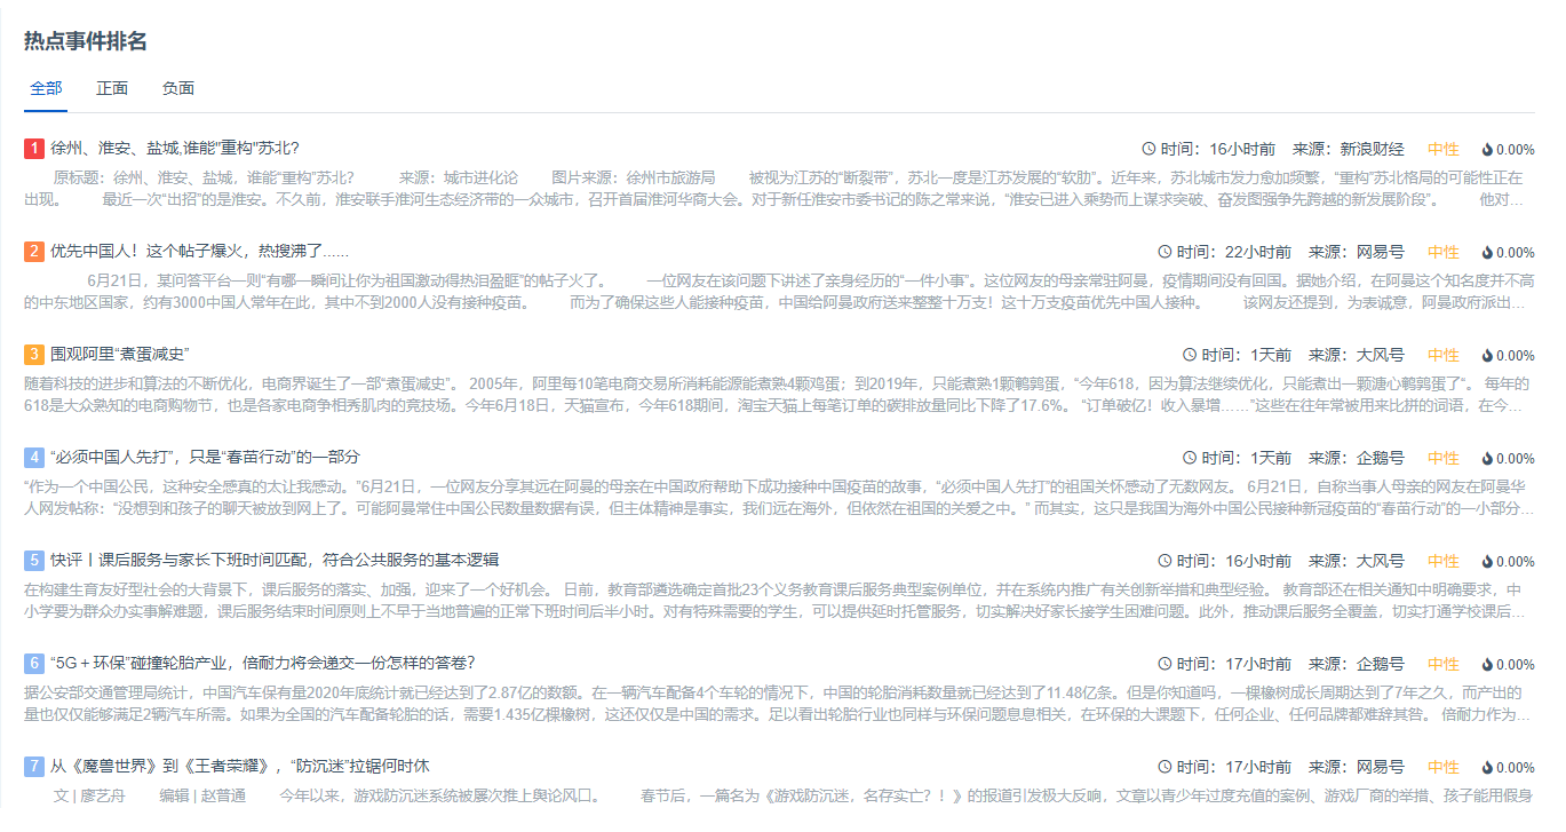This screenshot has height=832, width=1566.
Task: Click the orange number 3 rank badge
Action: (x=34, y=354)
